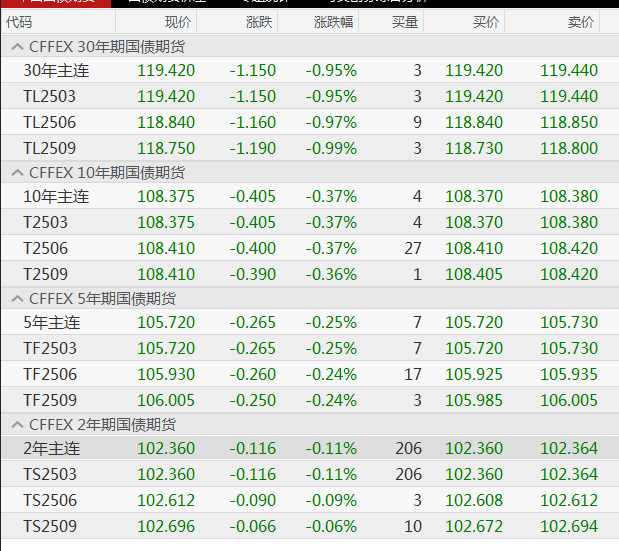Sort by the 买价 column header
This screenshot has height=551, width=619.
(485, 21)
